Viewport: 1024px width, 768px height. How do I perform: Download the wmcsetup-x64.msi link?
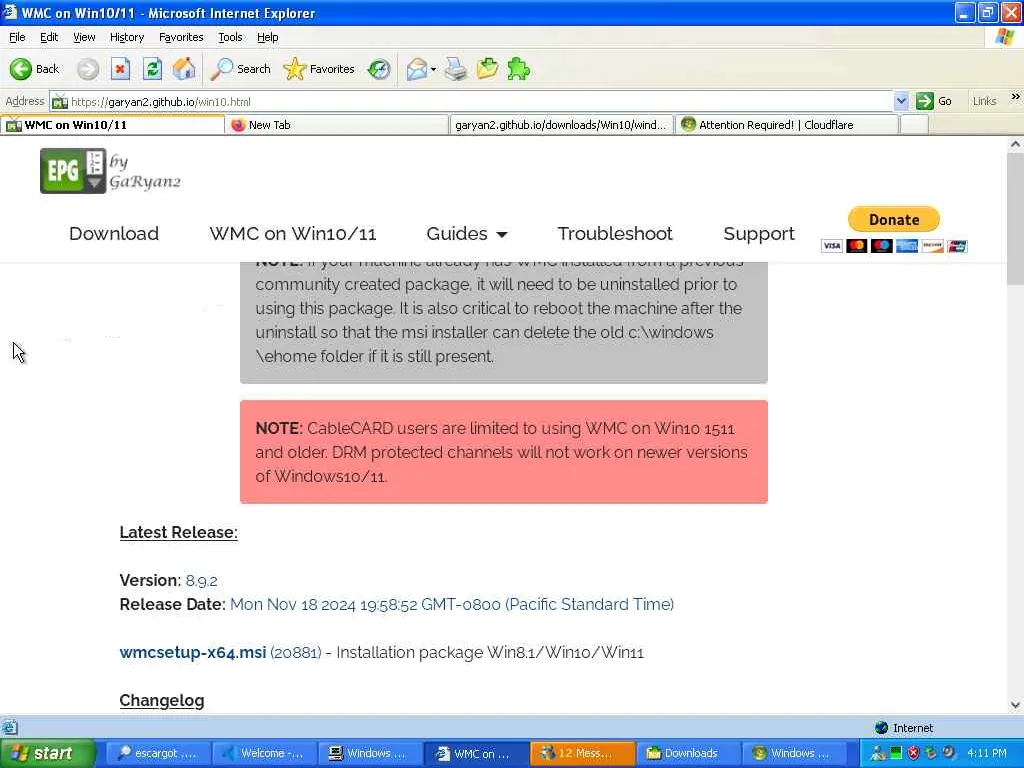click(193, 652)
